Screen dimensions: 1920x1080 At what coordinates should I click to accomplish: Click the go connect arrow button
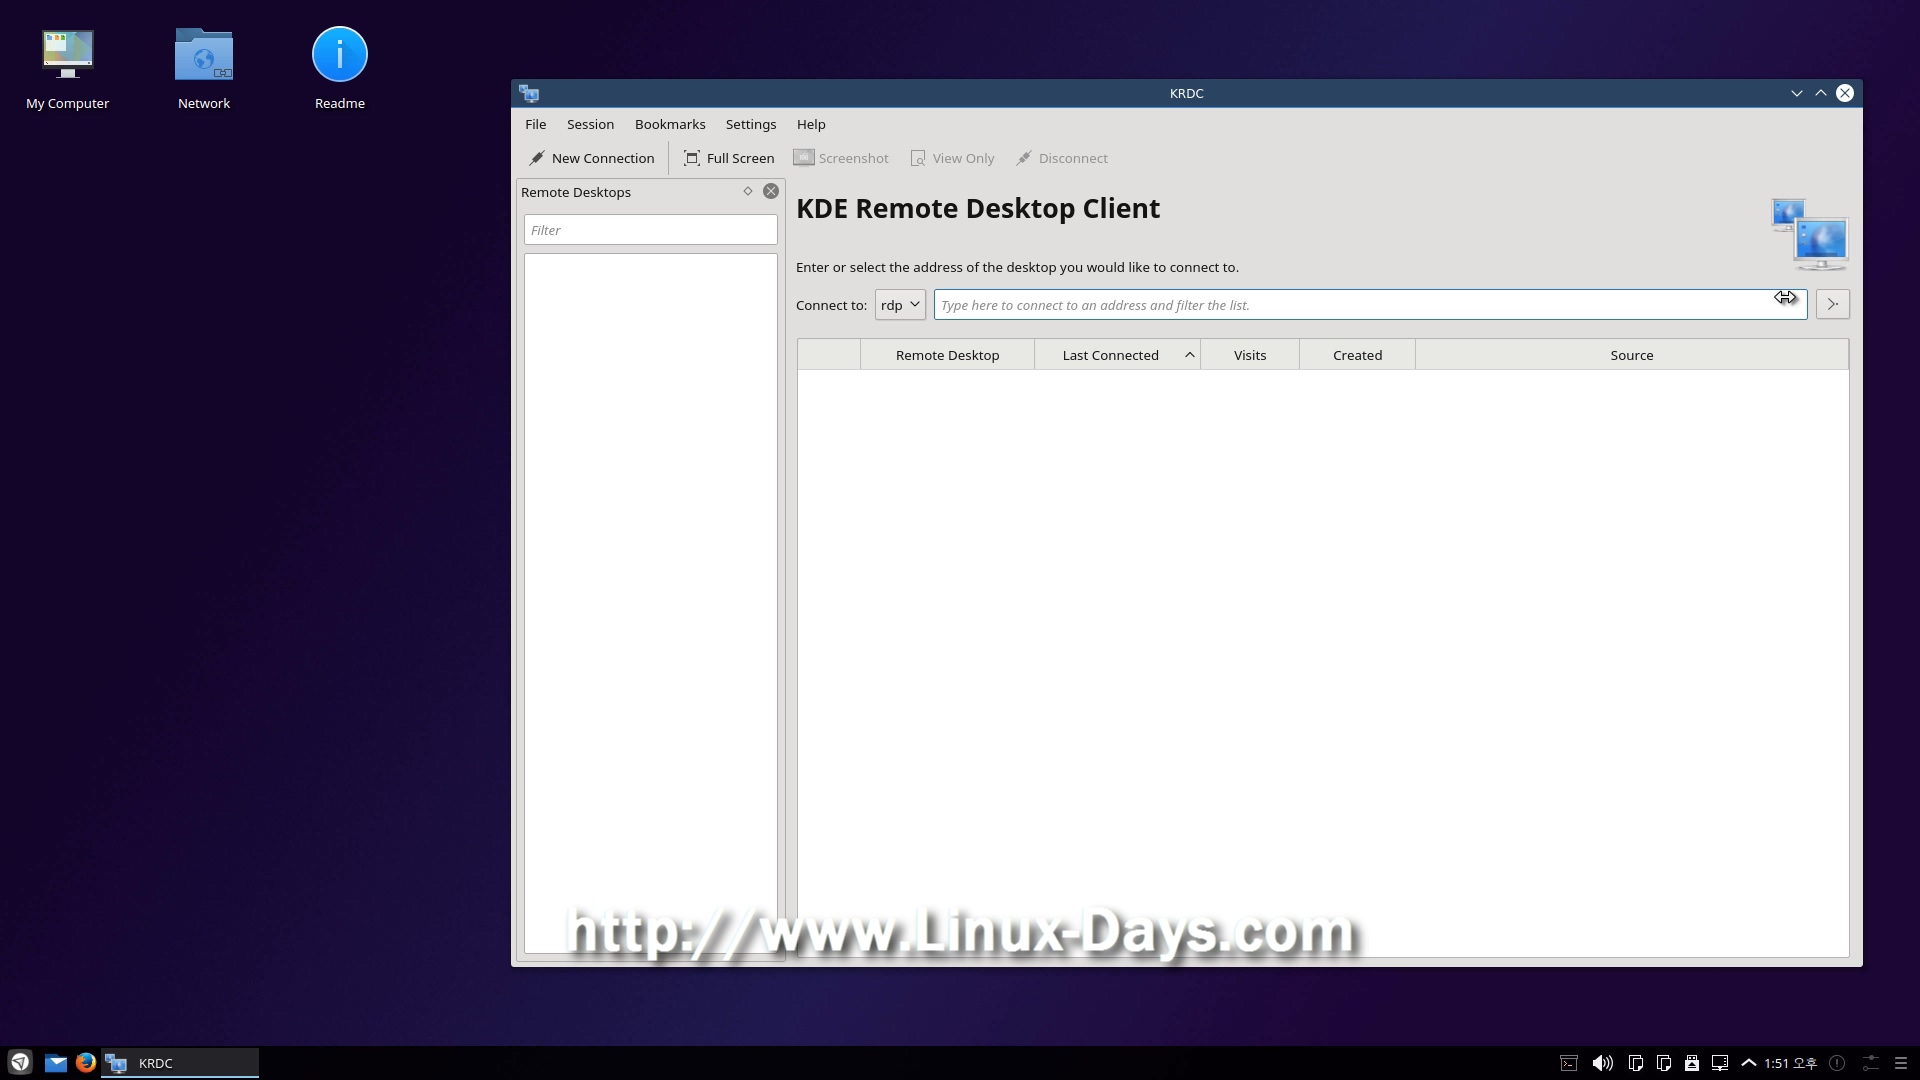(x=1832, y=304)
